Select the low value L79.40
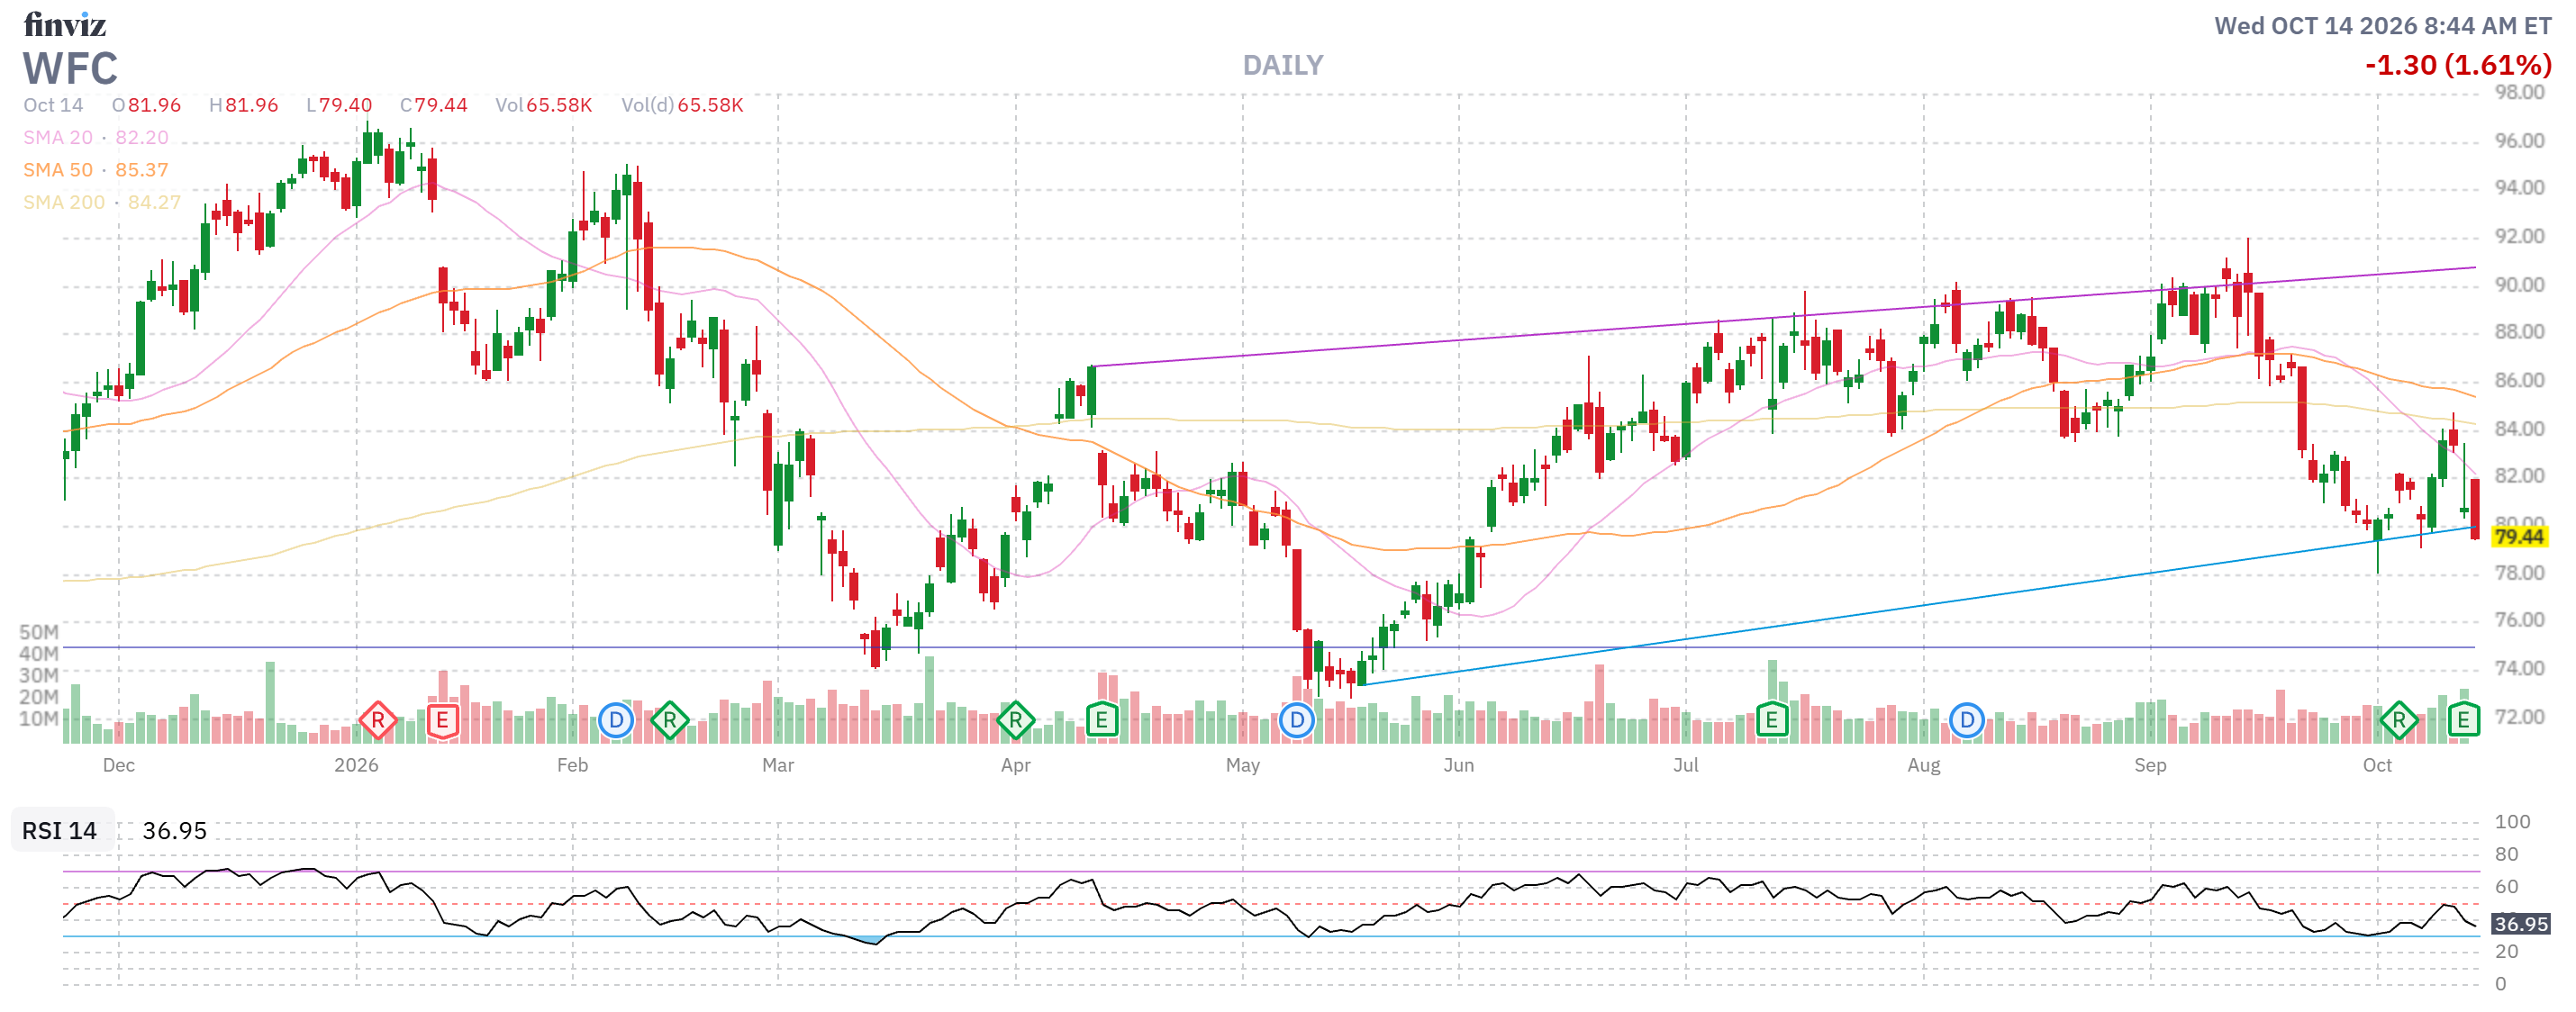Viewport: 2576px width, 1012px height. (x=339, y=106)
